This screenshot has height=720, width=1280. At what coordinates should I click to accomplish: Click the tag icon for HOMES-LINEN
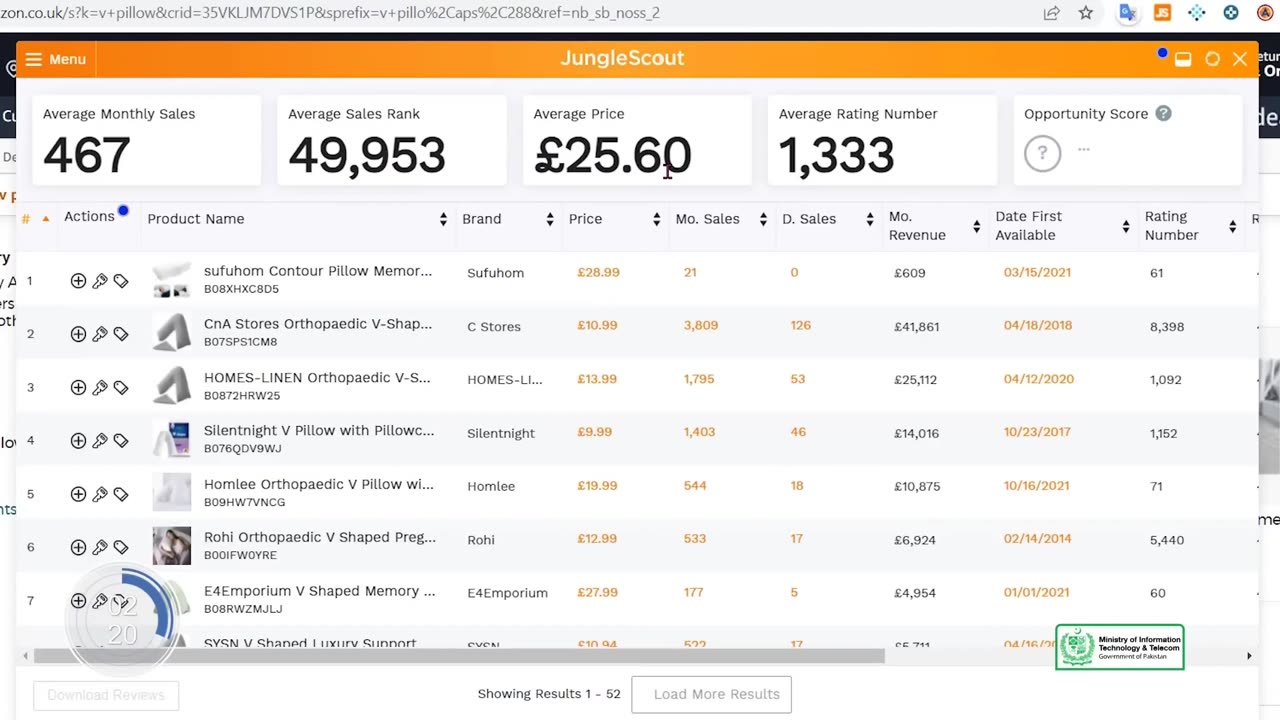point(121,387)
